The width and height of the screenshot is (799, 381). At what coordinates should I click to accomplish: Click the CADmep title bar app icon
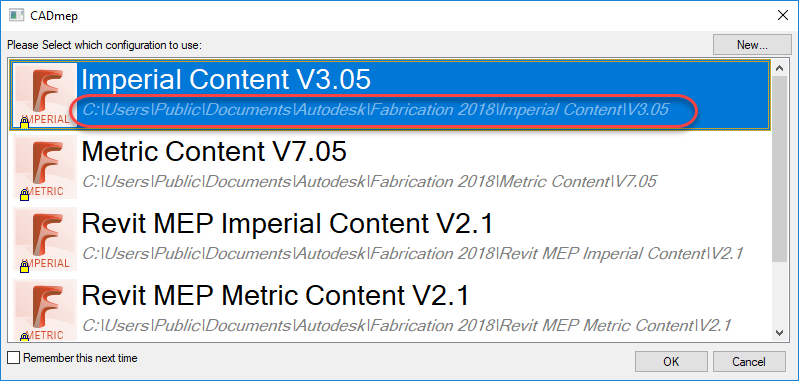17,15
